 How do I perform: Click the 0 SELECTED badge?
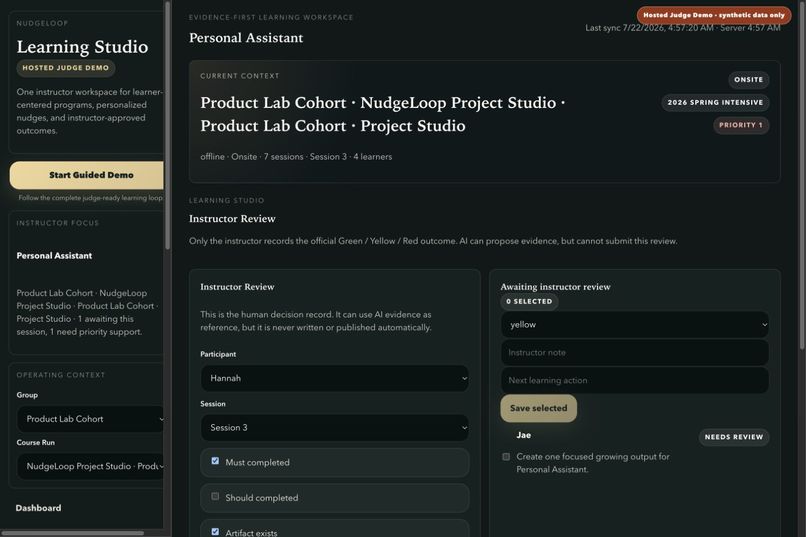click(529, 301)
